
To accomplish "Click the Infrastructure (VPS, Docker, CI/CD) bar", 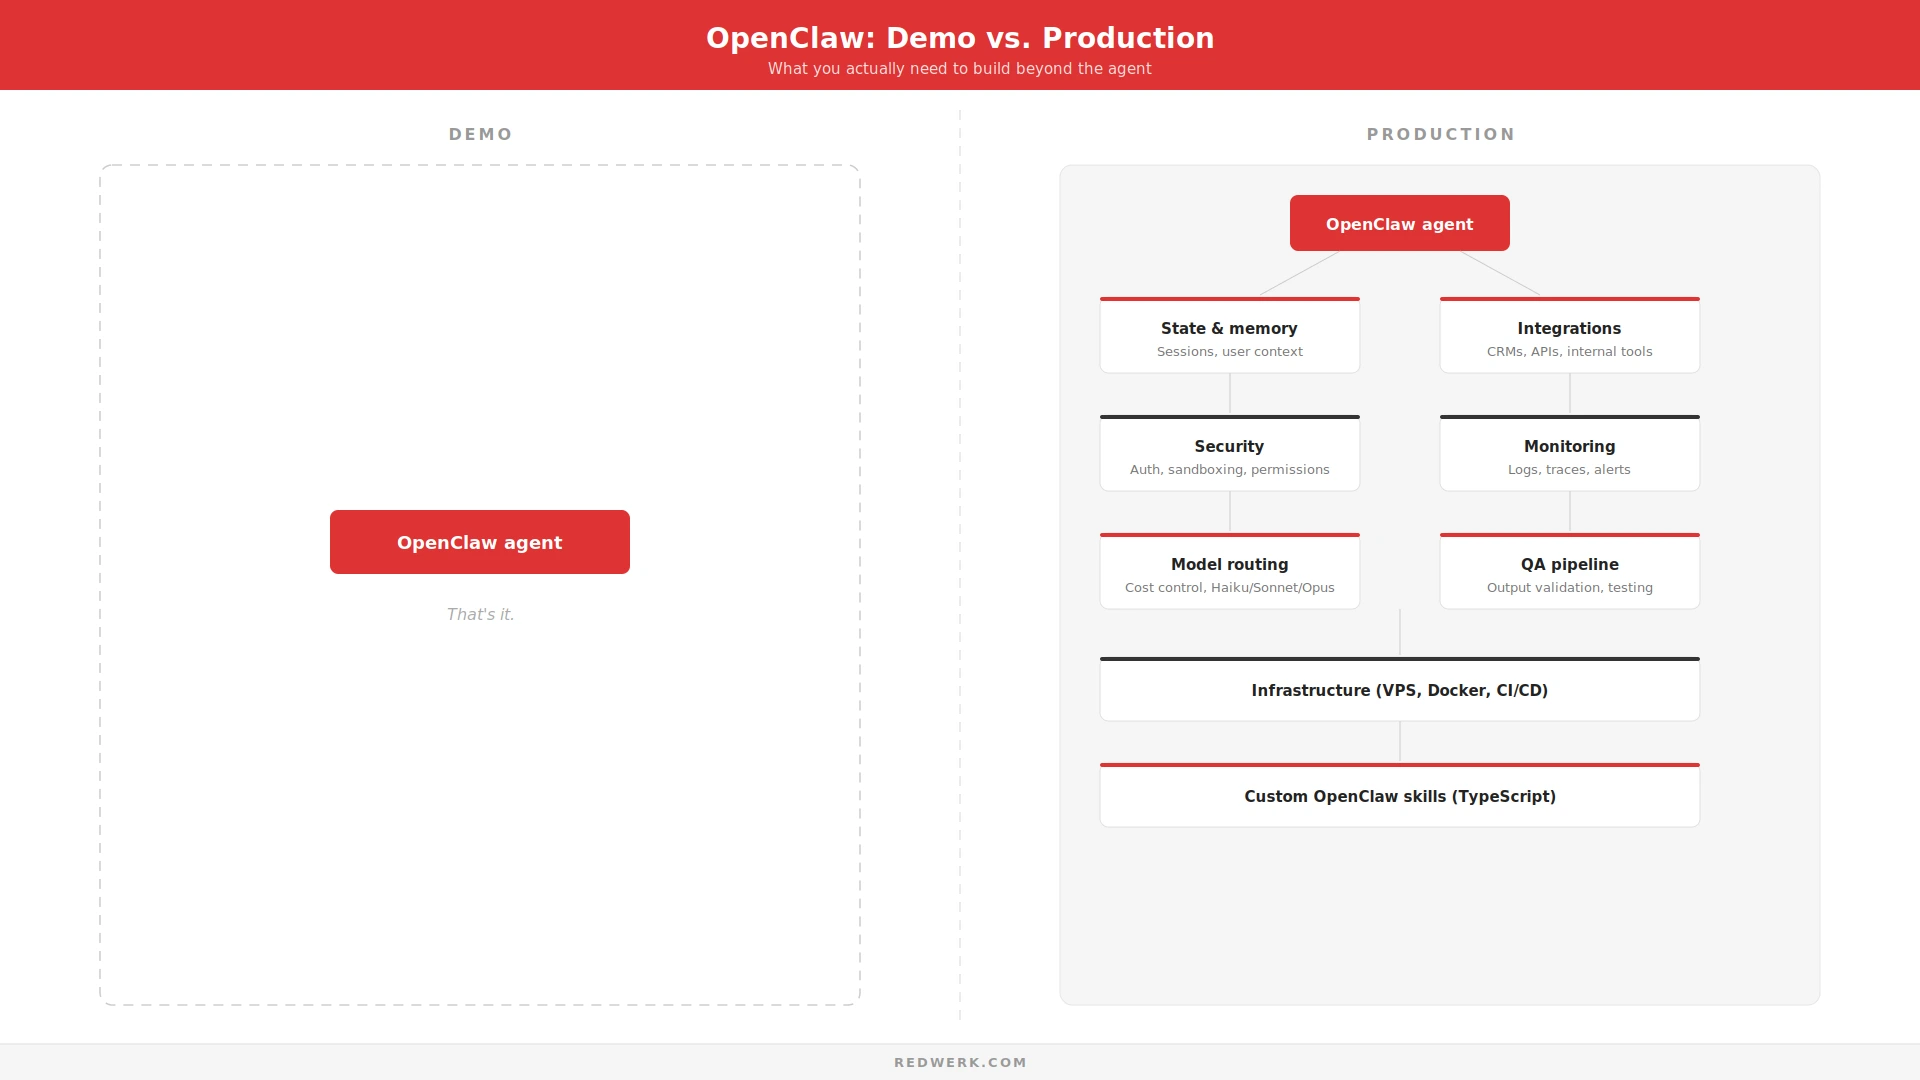I will click(x=1399, y=690).
